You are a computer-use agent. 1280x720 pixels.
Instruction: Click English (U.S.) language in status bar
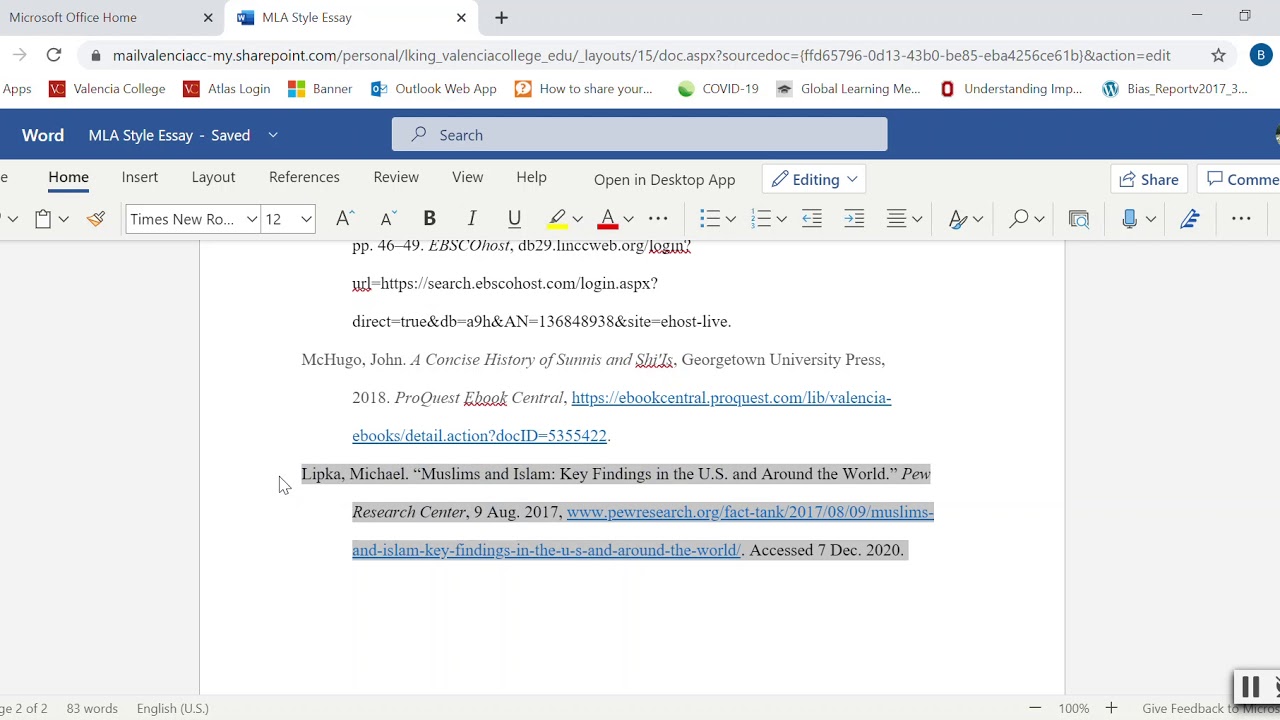tap(173, 708)
